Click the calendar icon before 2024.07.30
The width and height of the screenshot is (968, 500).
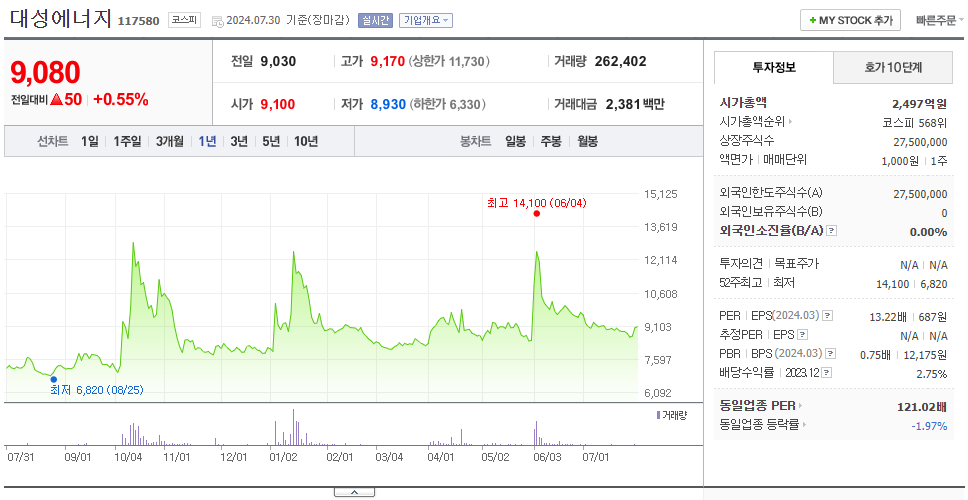pyautogui.click(x=217, y=20)
